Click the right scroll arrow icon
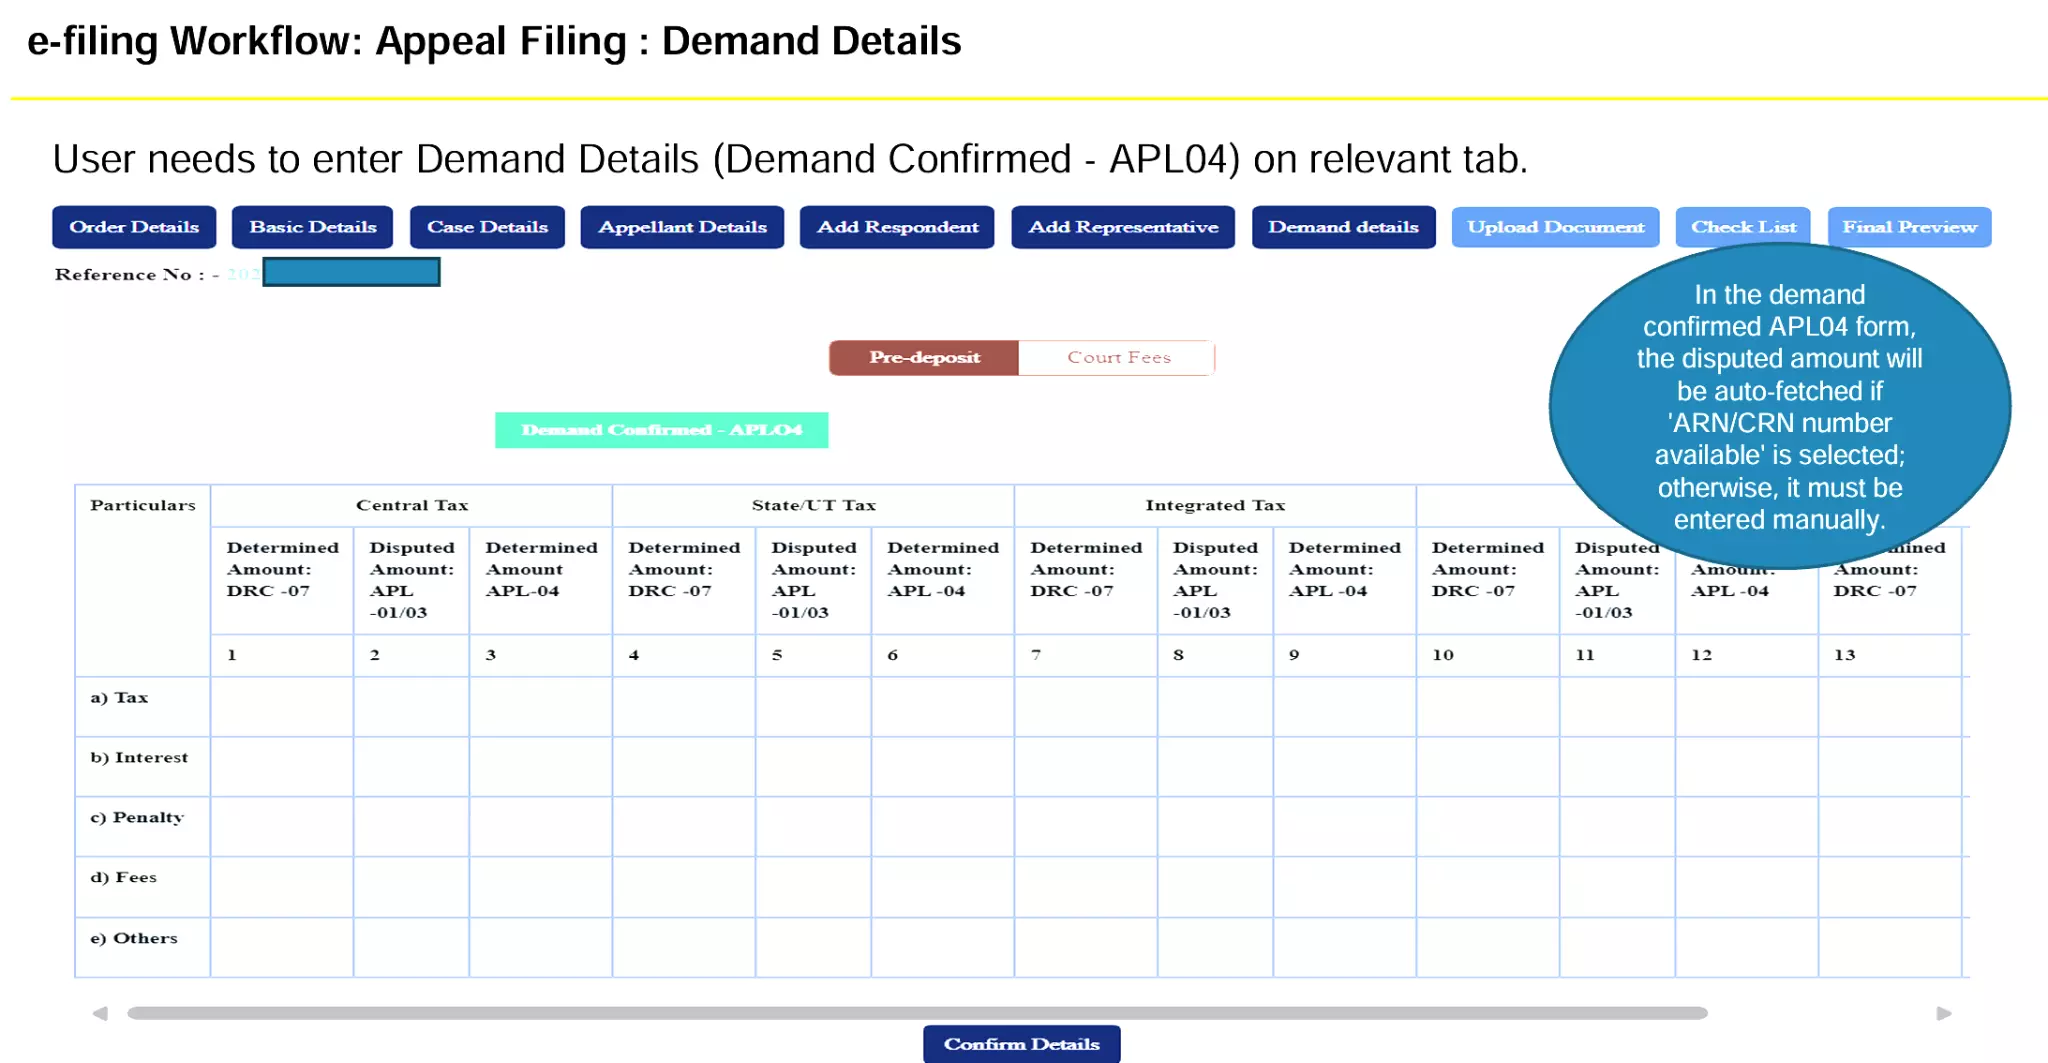 pyautogui.click(x=1943, y=1013)
